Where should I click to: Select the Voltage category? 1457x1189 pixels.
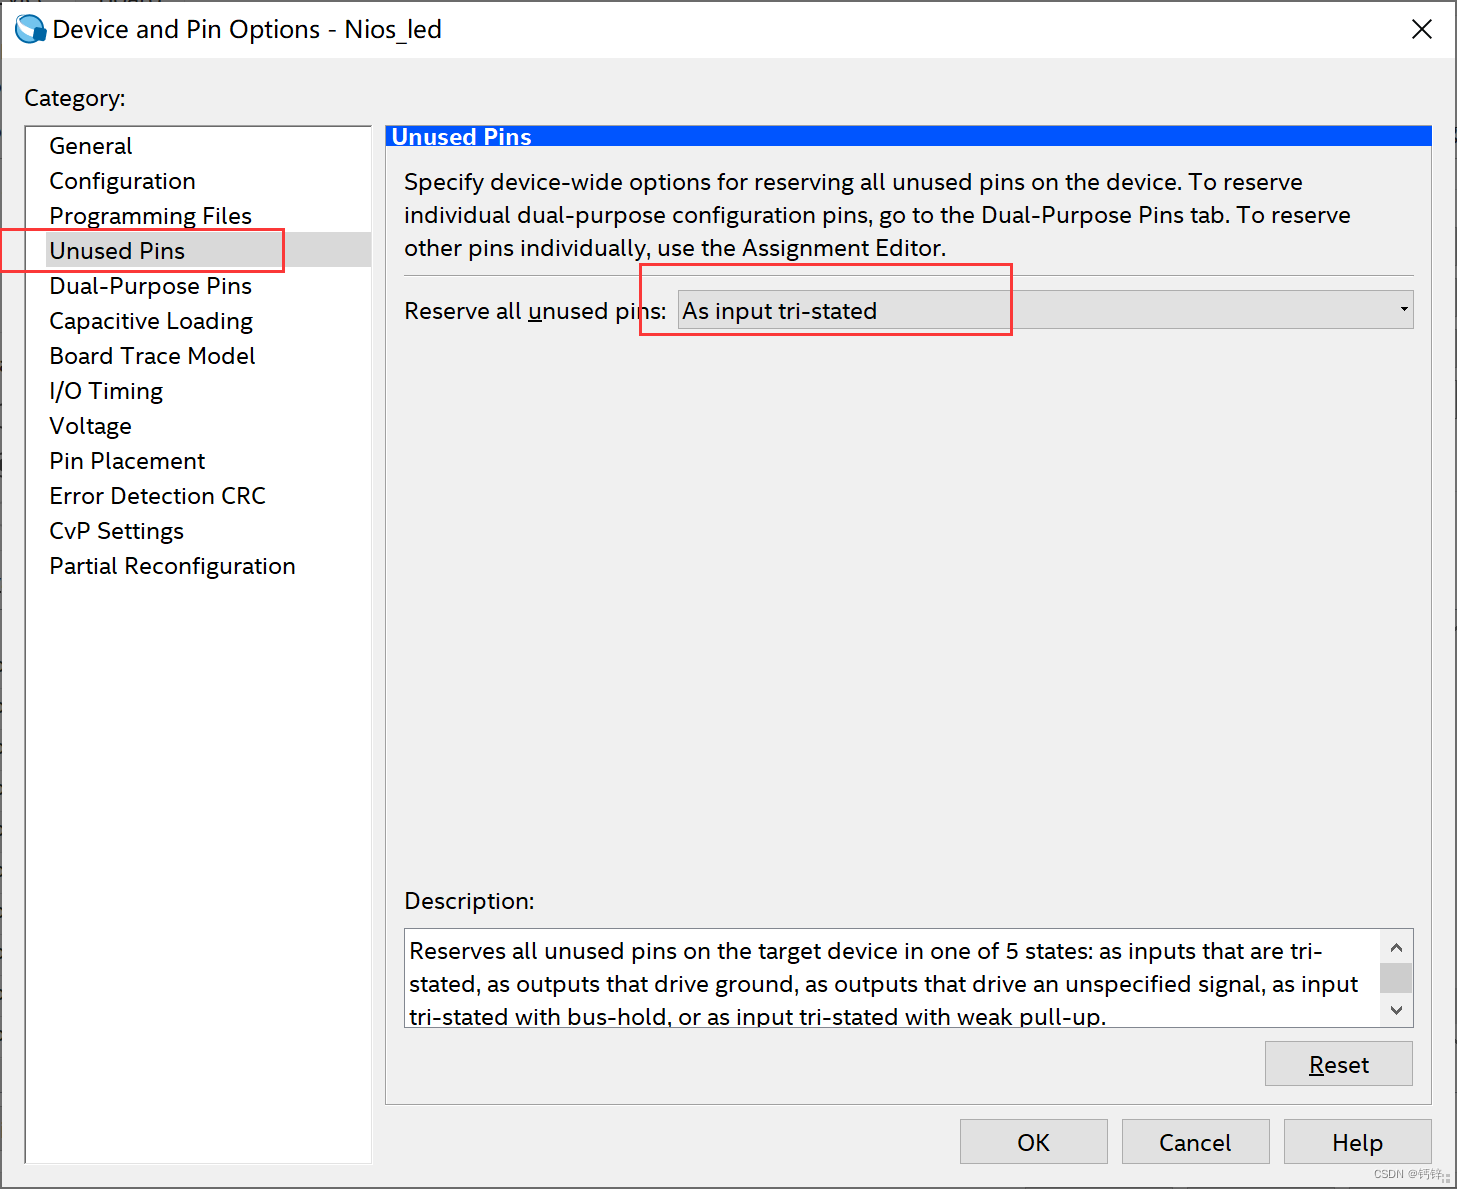pos(90,426)
